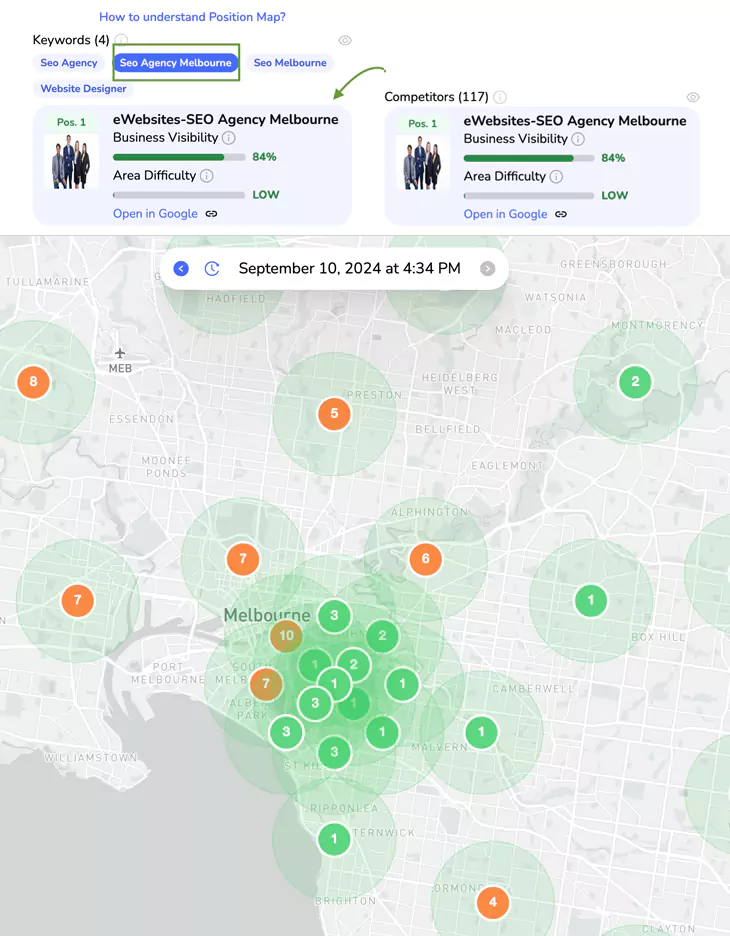
Task: Click the info icon beside Competitors (117)
Action: 500,97
